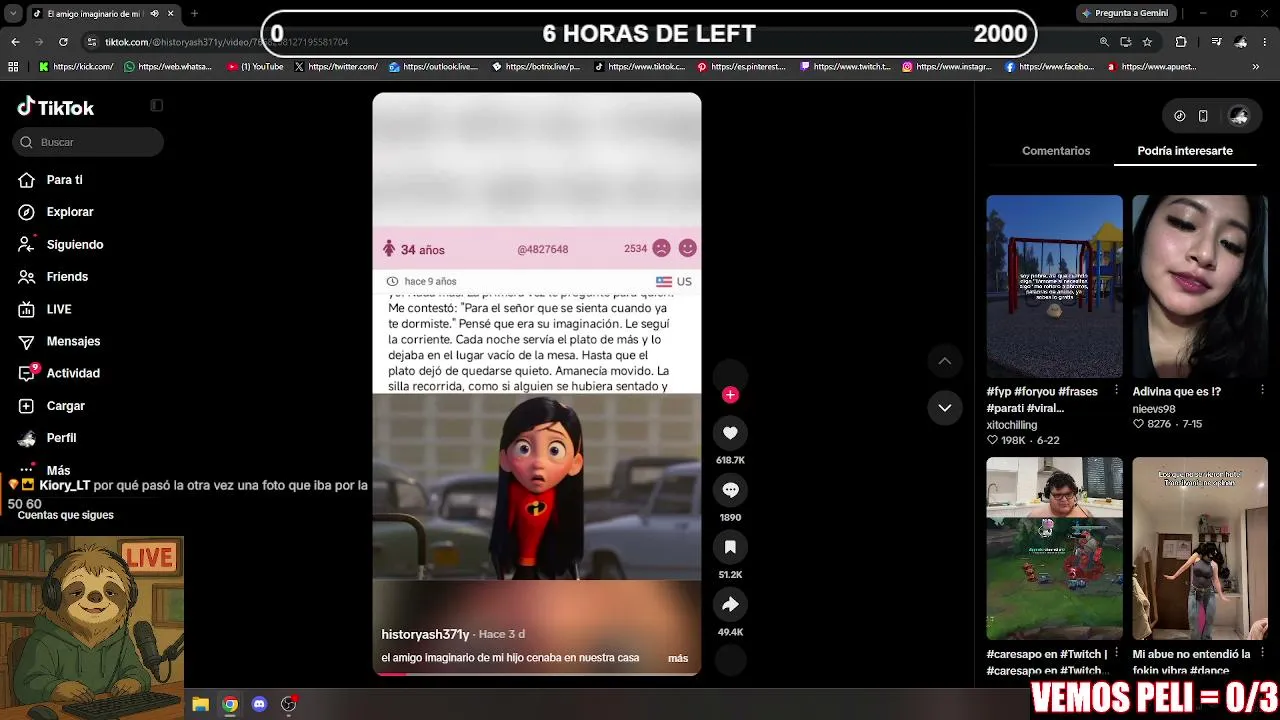Open comments via the speech bubble icon
This screenshot has width=1280, height=720.
730,490
